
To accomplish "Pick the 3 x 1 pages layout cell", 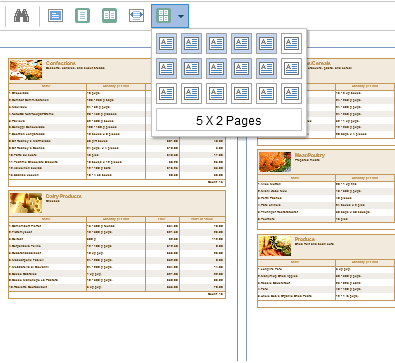I will pos(216,43).
